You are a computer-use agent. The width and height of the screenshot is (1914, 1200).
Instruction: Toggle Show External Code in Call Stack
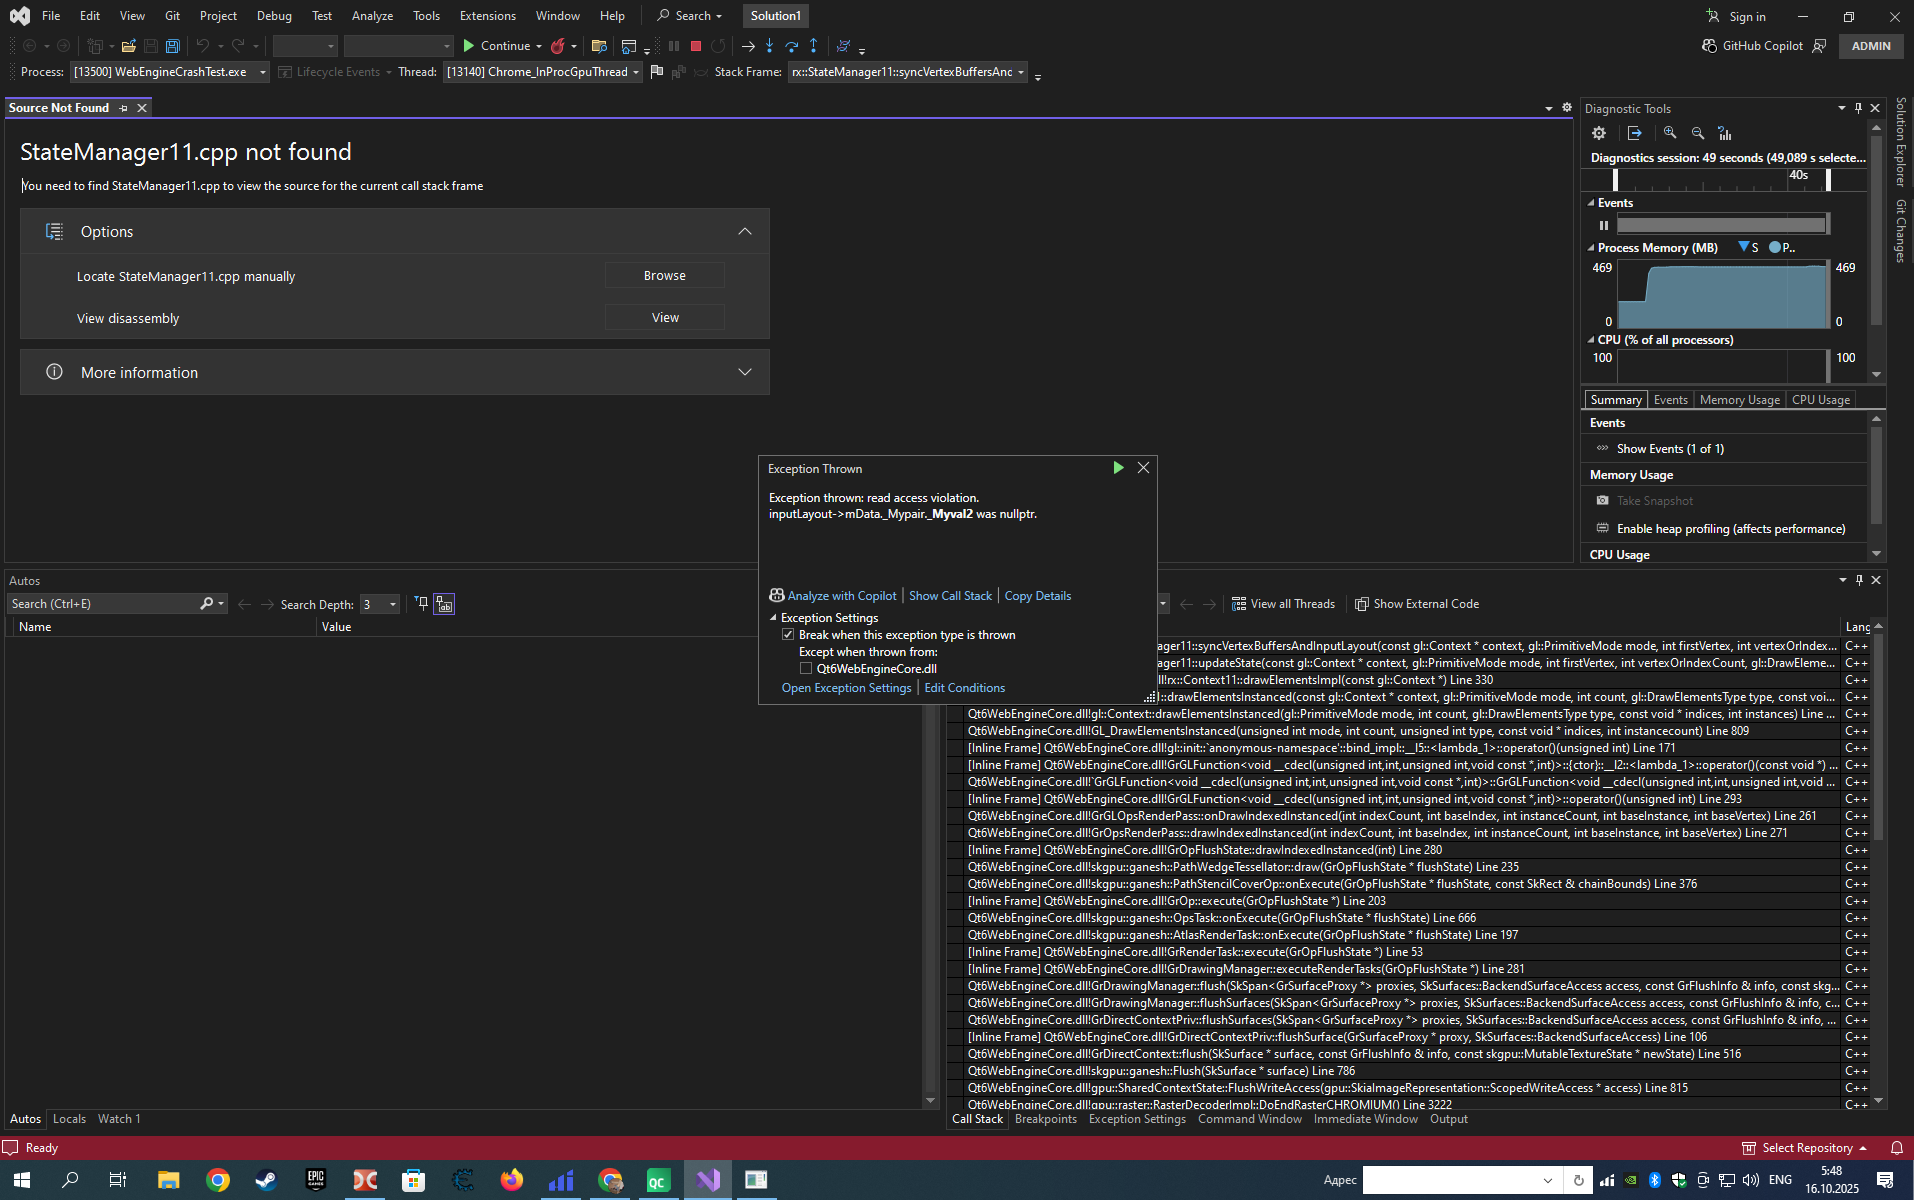coord(1416,604)
